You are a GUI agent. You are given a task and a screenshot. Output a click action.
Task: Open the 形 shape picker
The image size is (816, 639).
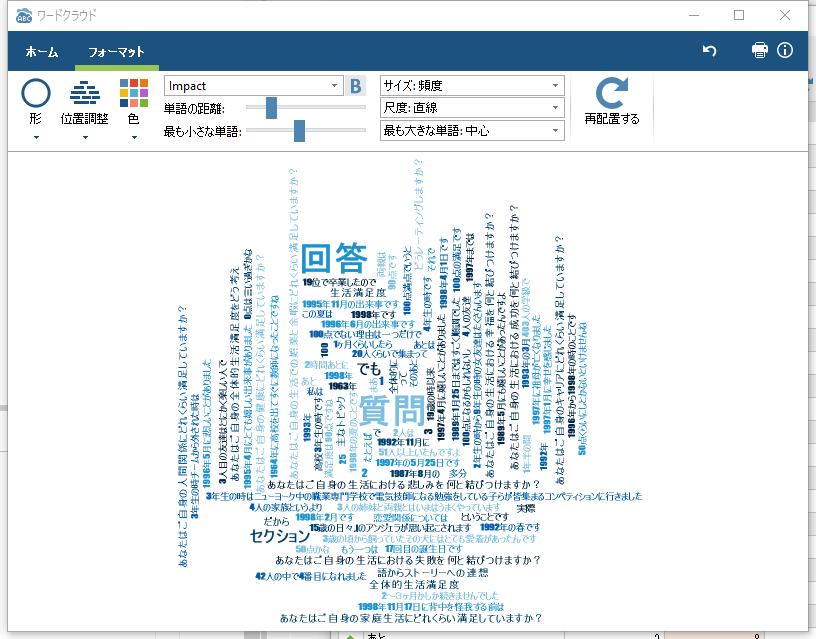click(x=36, y=104)
